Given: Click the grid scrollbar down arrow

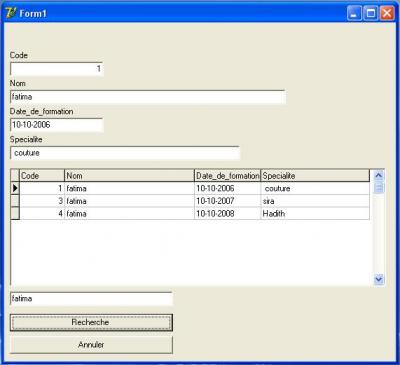Looking at the screenshot, I should click(379, 279).
